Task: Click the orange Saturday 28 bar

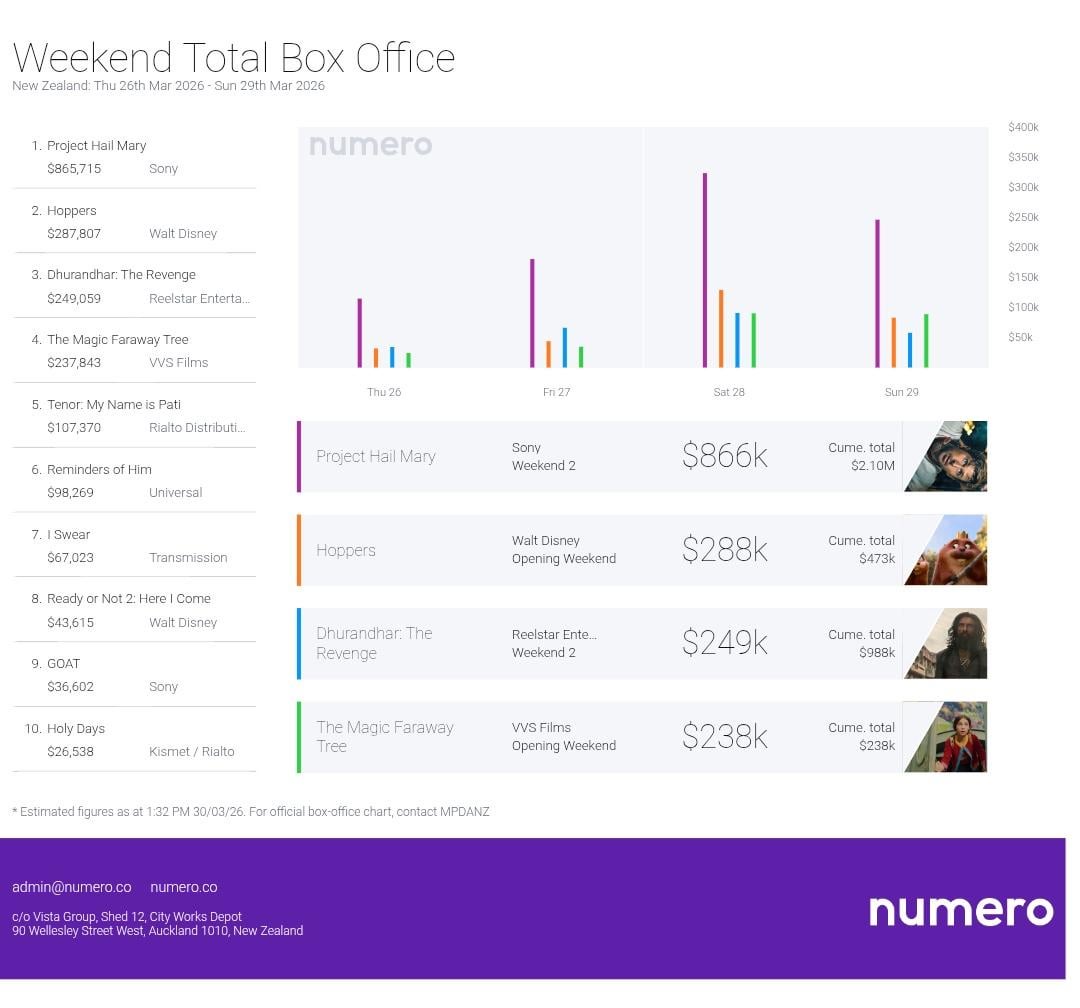Action: tap(721, 328)
